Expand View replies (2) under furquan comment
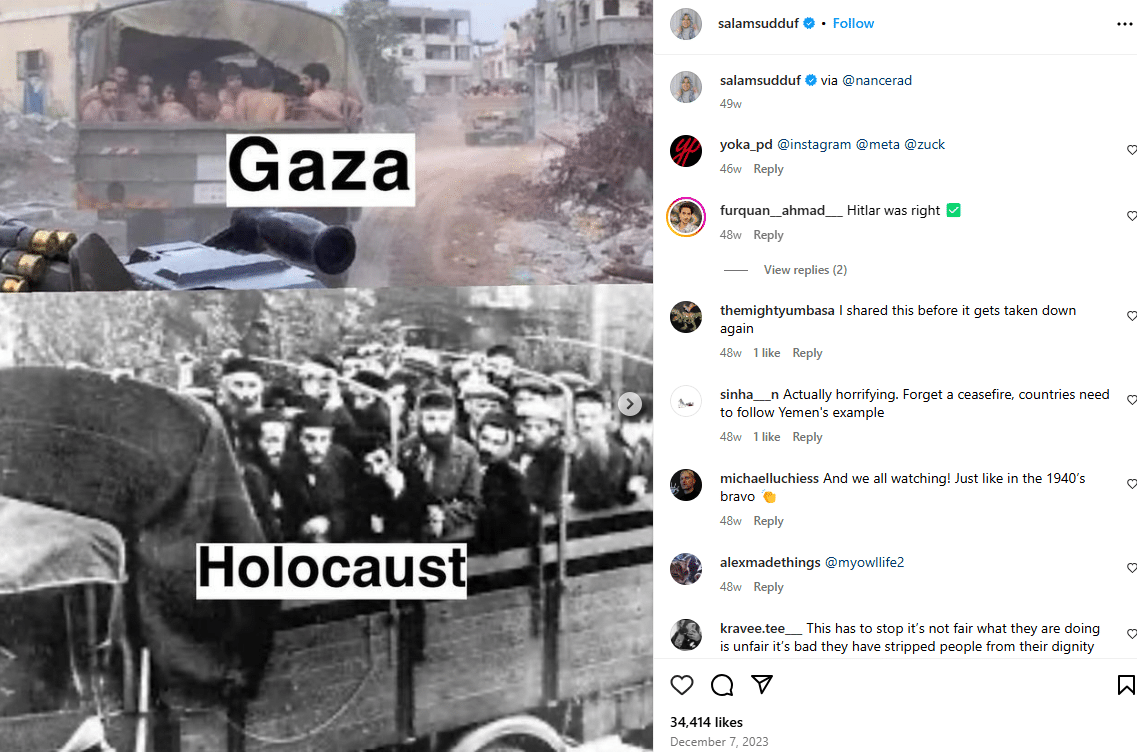Viewport: 1137px width, 752px height. [805, 270]
